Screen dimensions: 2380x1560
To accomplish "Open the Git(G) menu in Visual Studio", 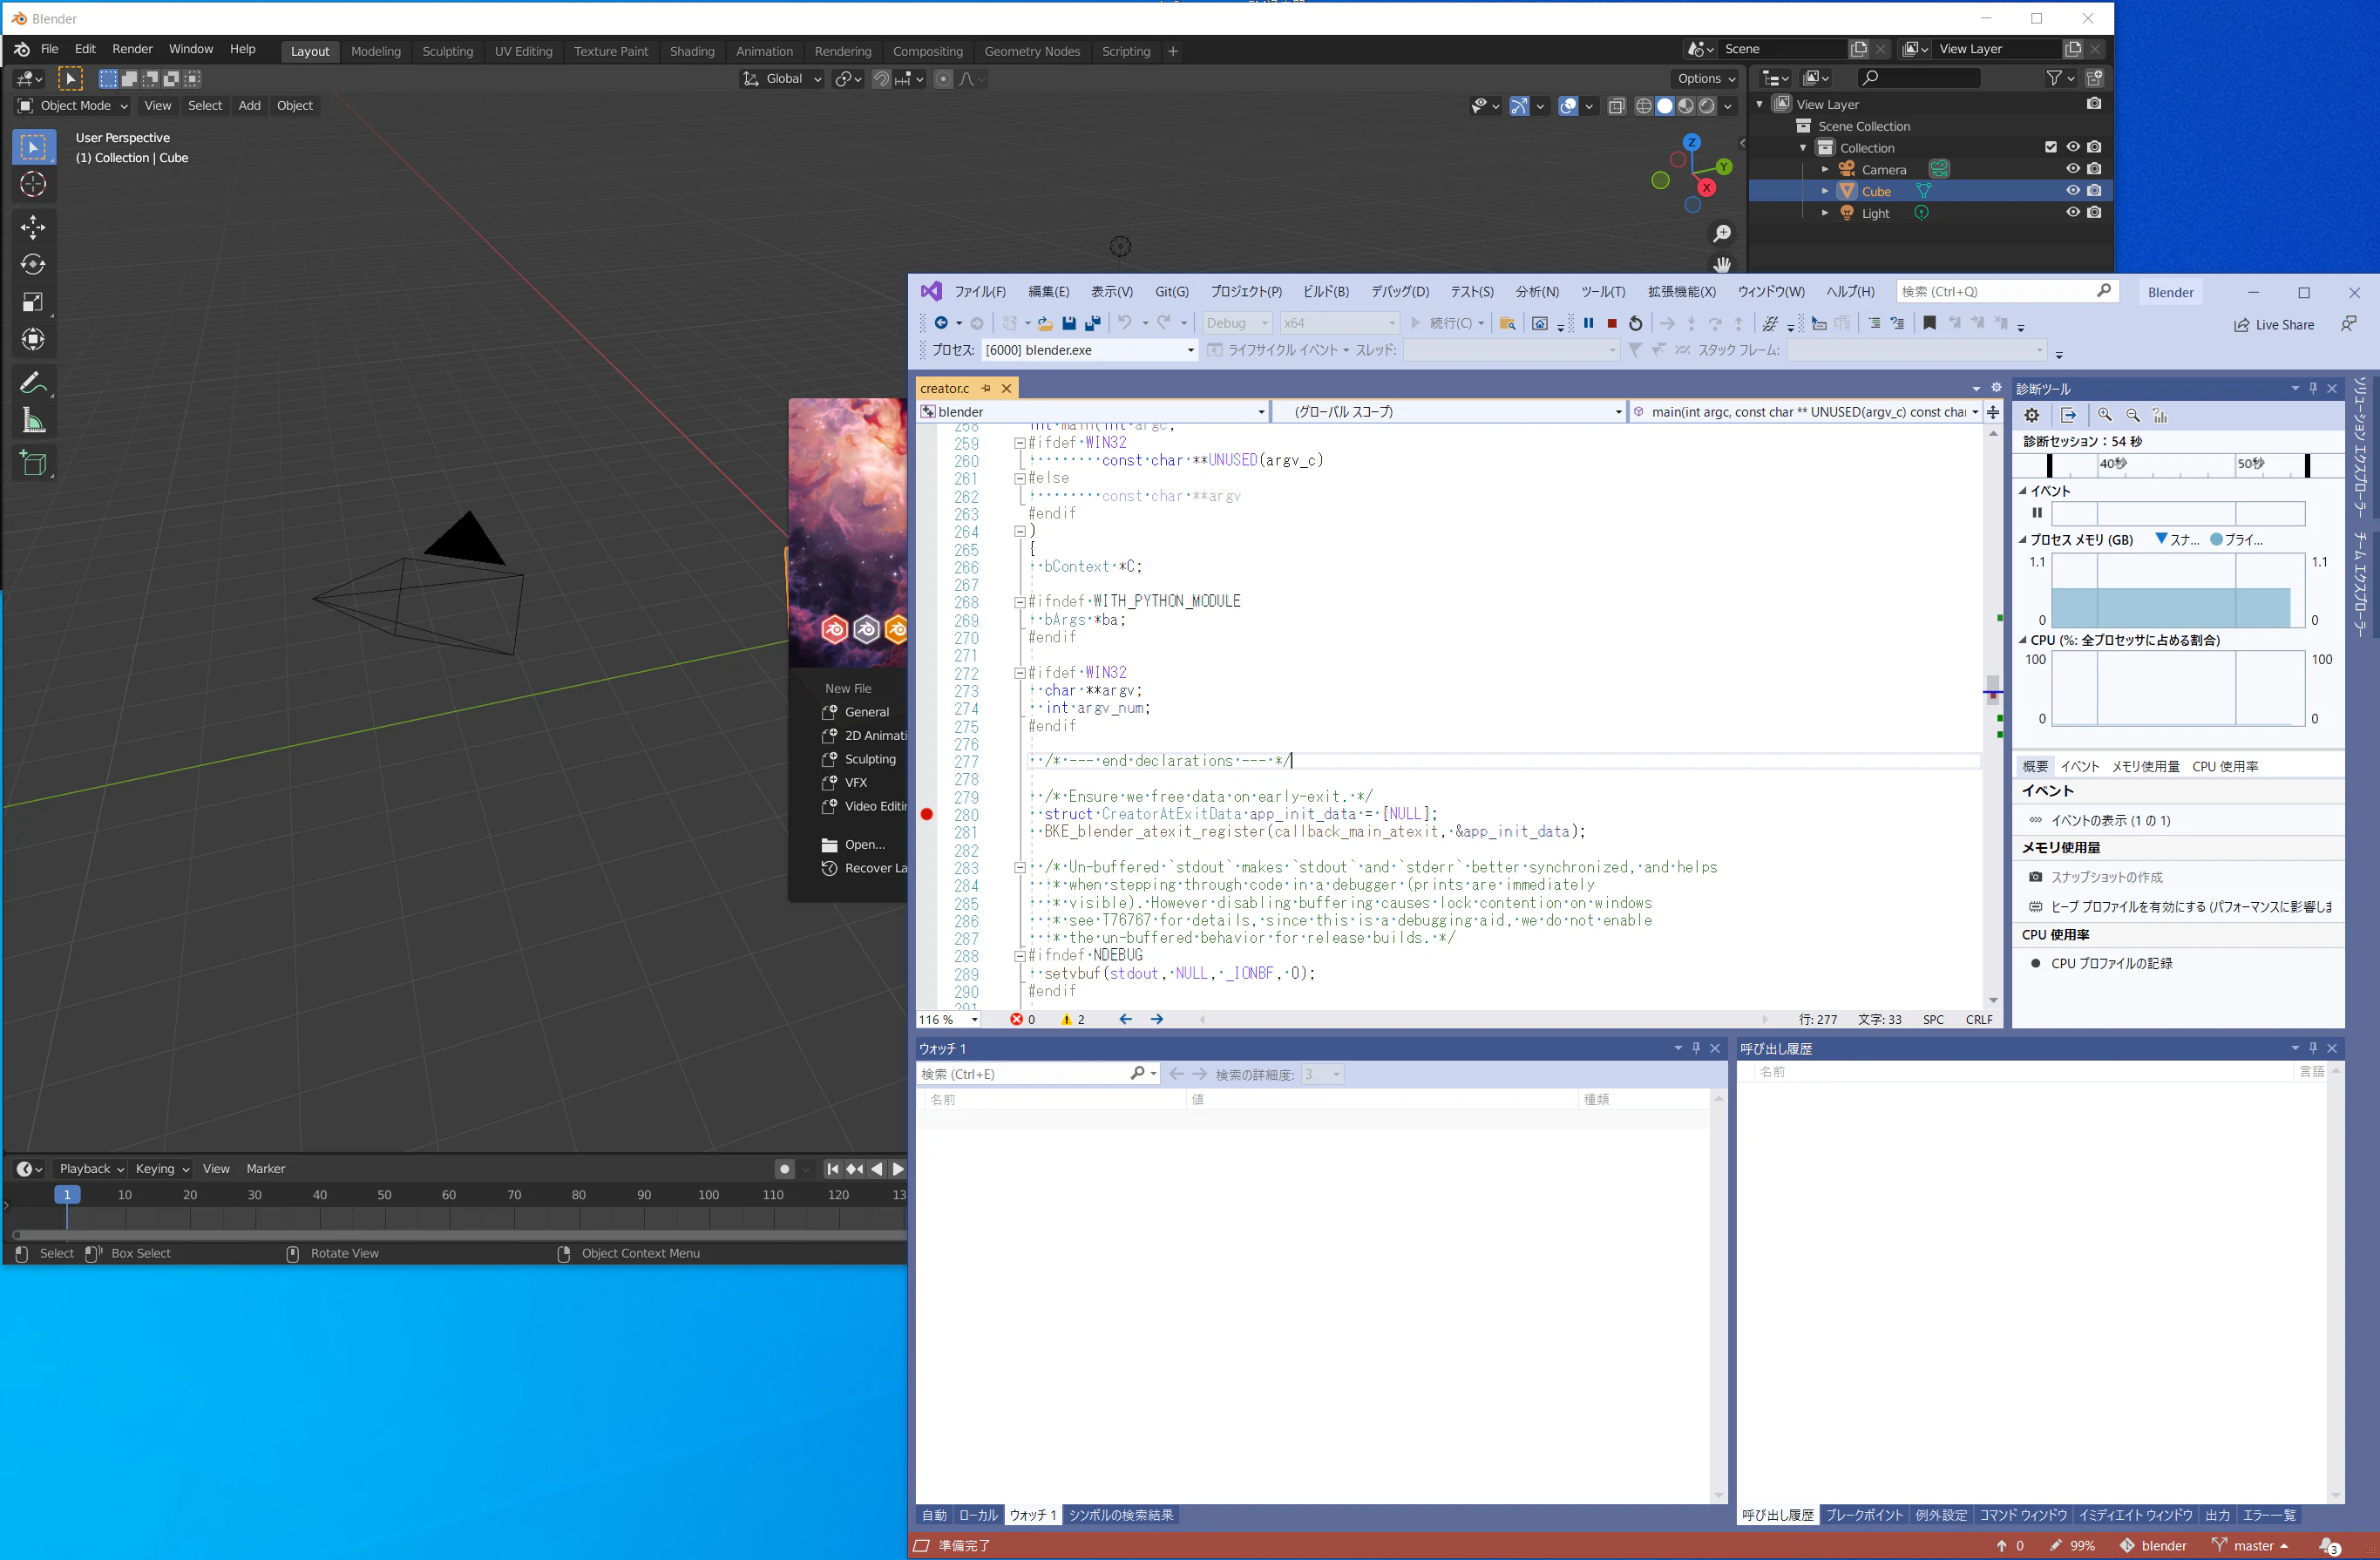I will tap(1172, 292).
